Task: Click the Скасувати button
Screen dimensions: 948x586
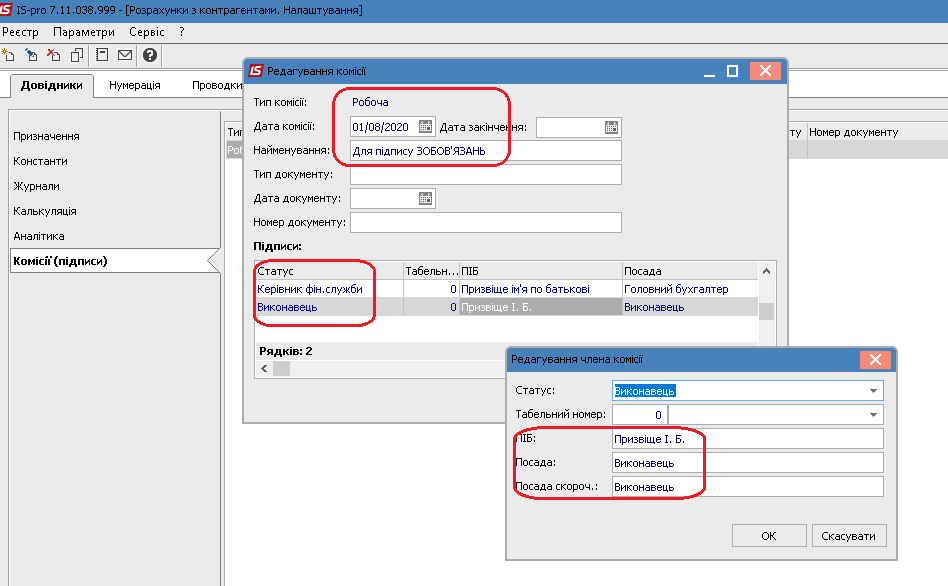Action: (849, 536)
